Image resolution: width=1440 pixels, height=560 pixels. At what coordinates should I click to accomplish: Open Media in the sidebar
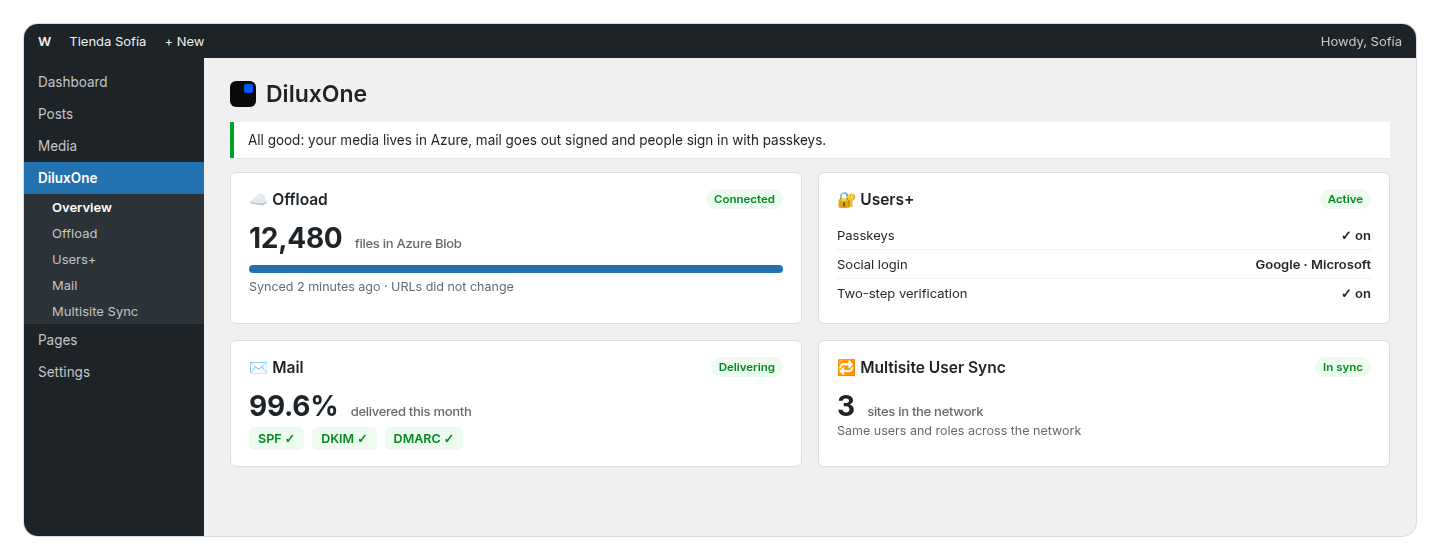[x=114, y=146]
